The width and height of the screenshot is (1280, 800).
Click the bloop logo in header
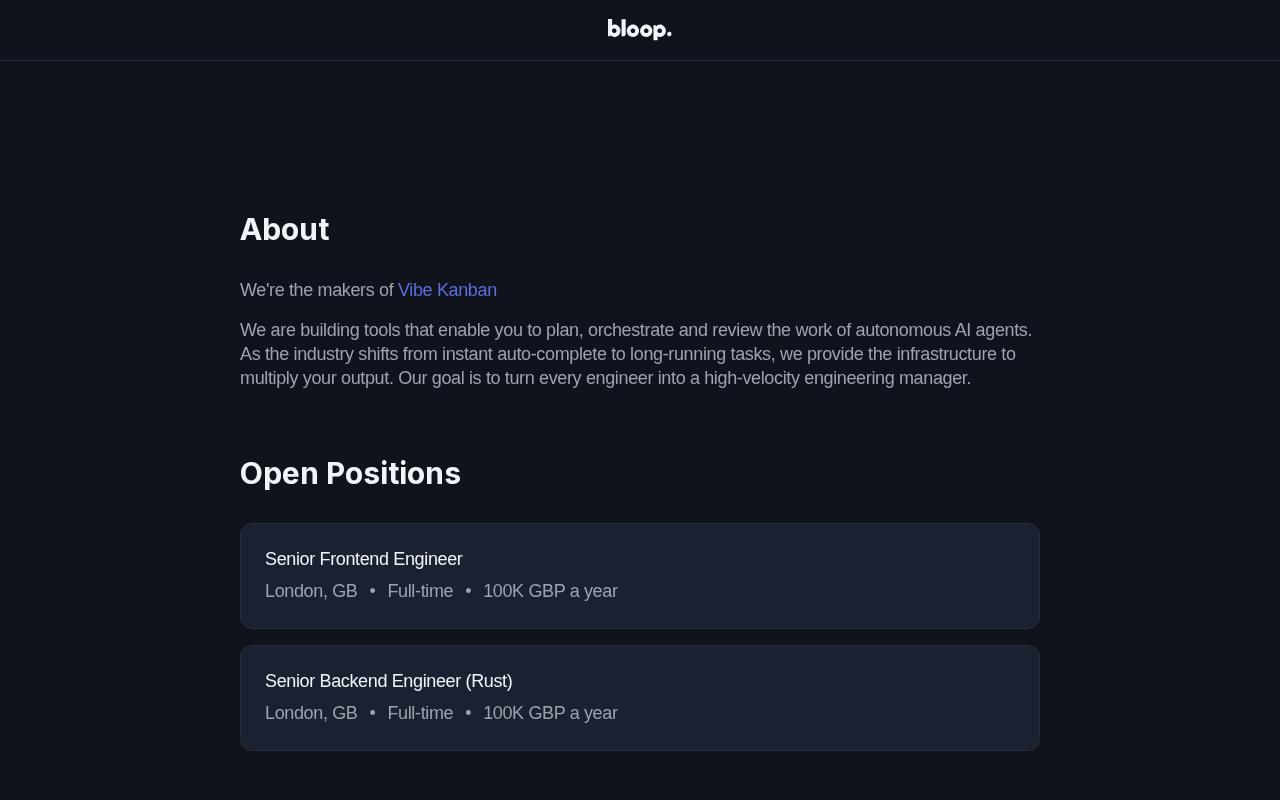639,30
